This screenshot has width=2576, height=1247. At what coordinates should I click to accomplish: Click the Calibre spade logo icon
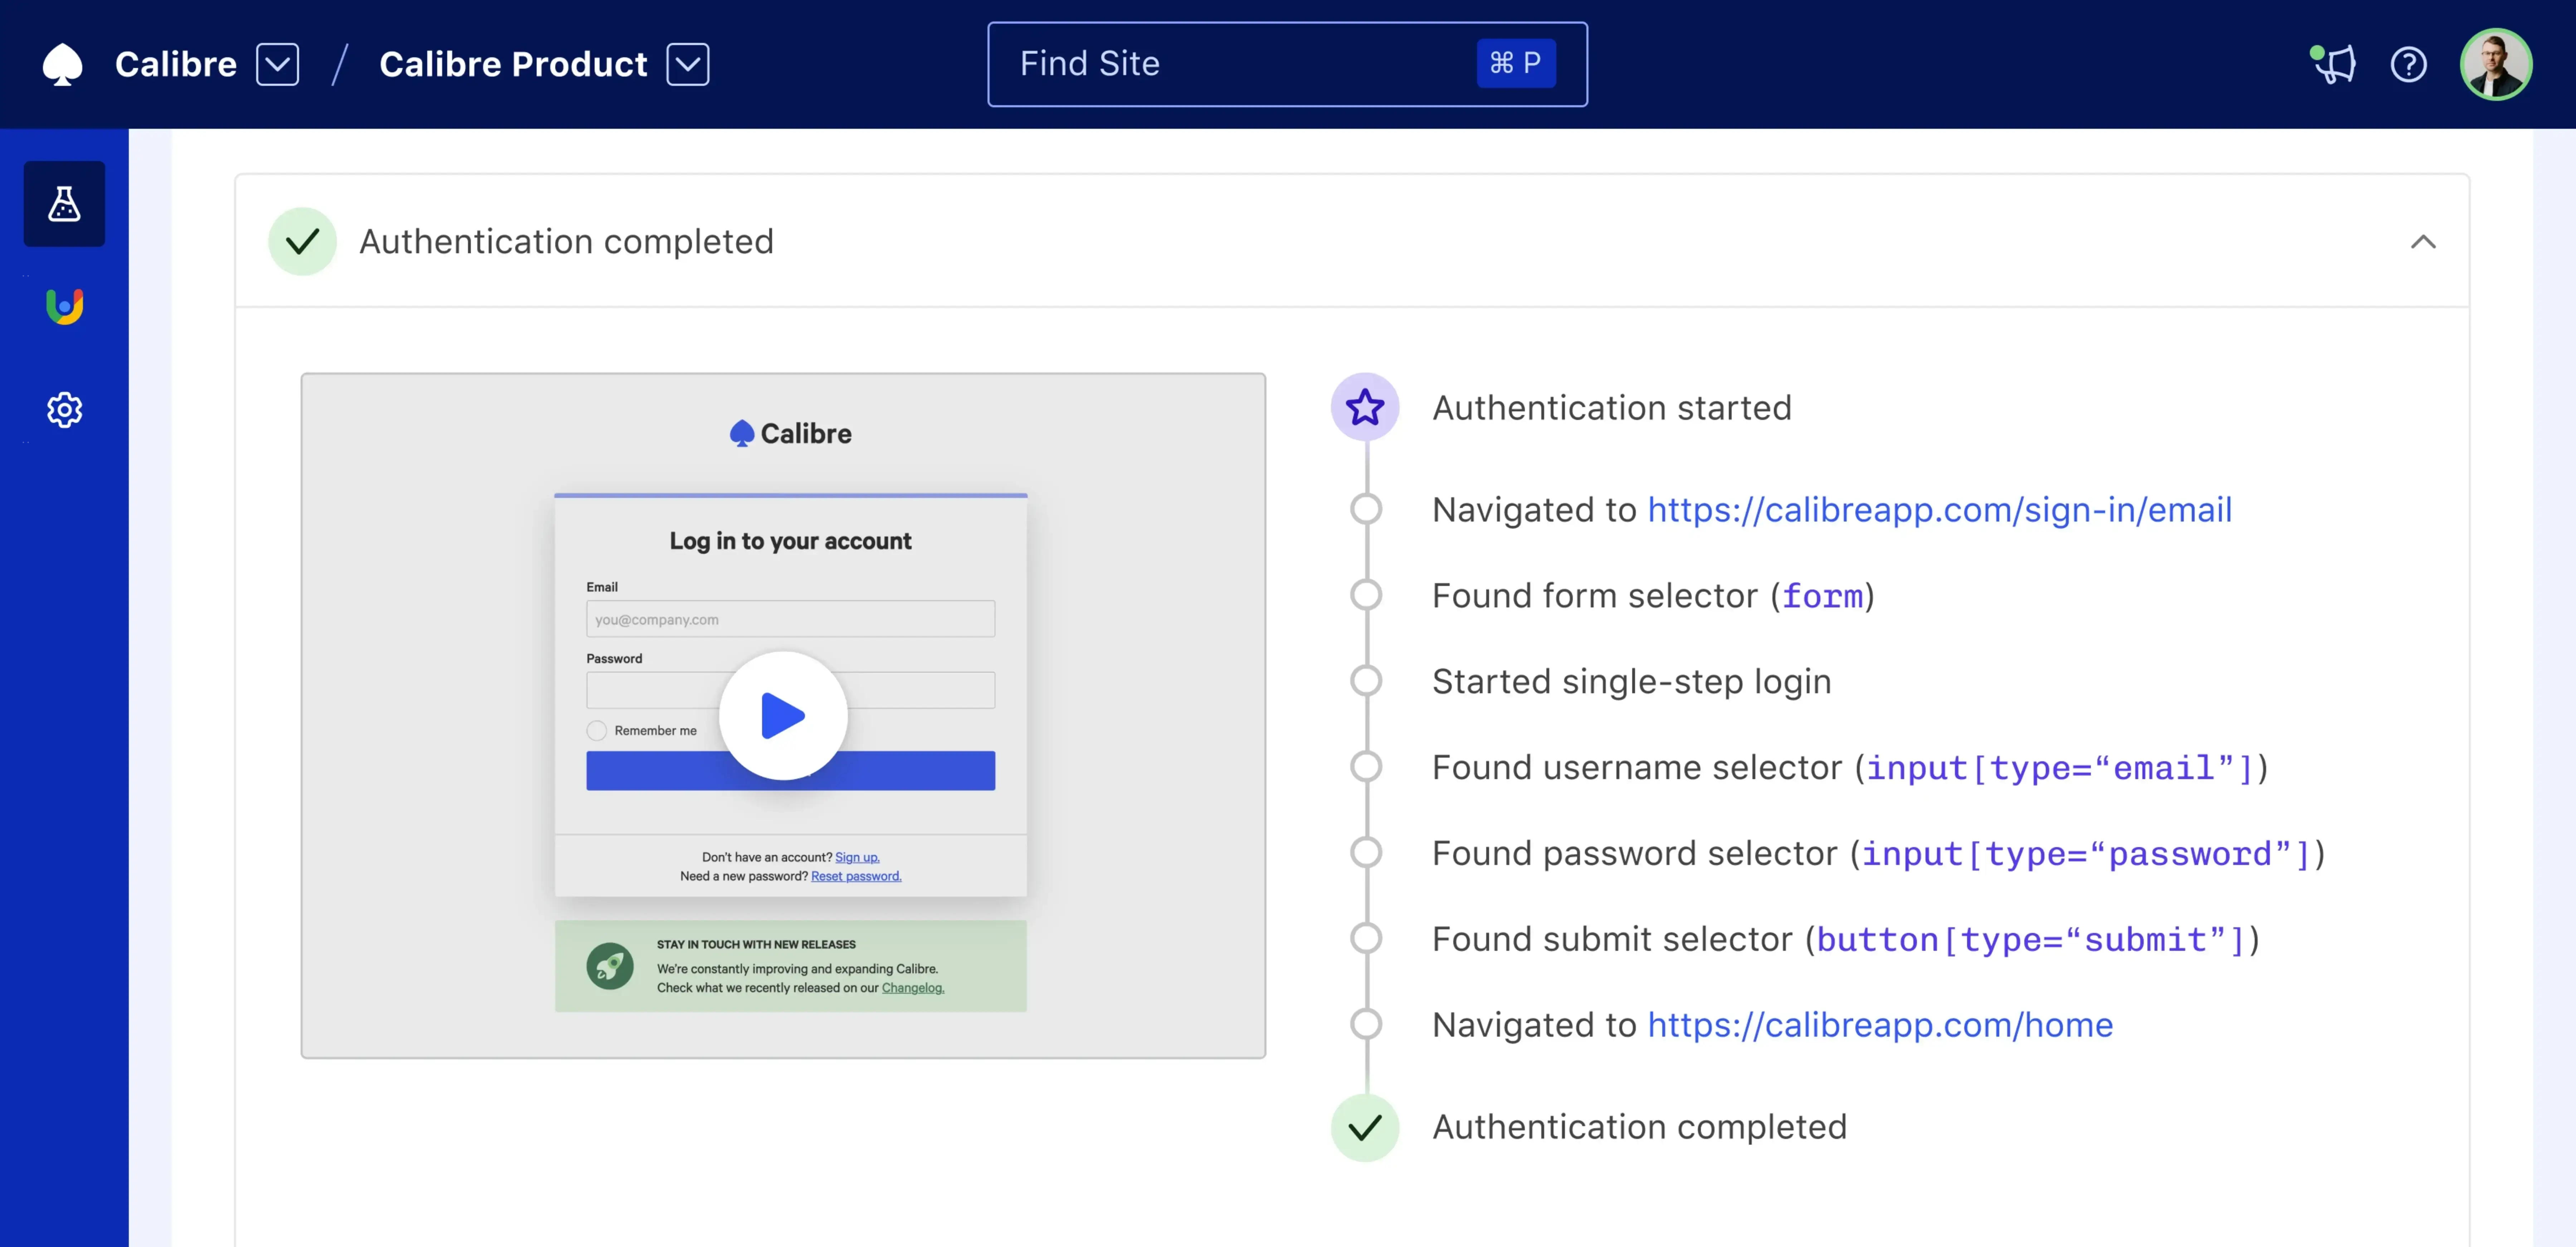[62, 64]
